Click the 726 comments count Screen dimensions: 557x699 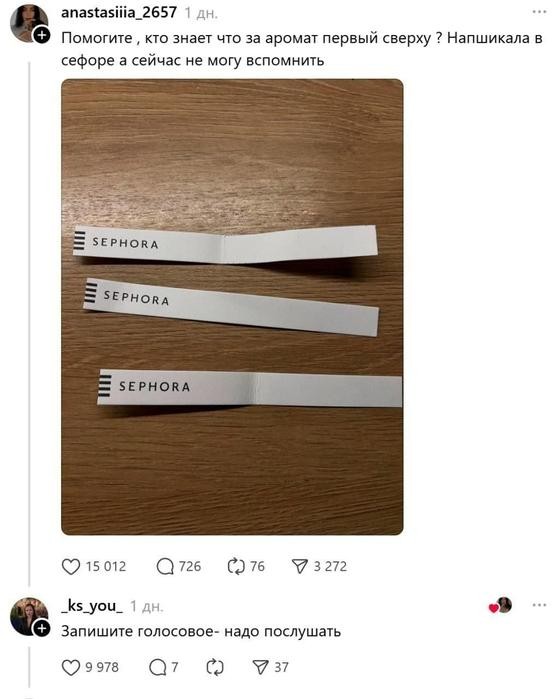coord(190,567)
